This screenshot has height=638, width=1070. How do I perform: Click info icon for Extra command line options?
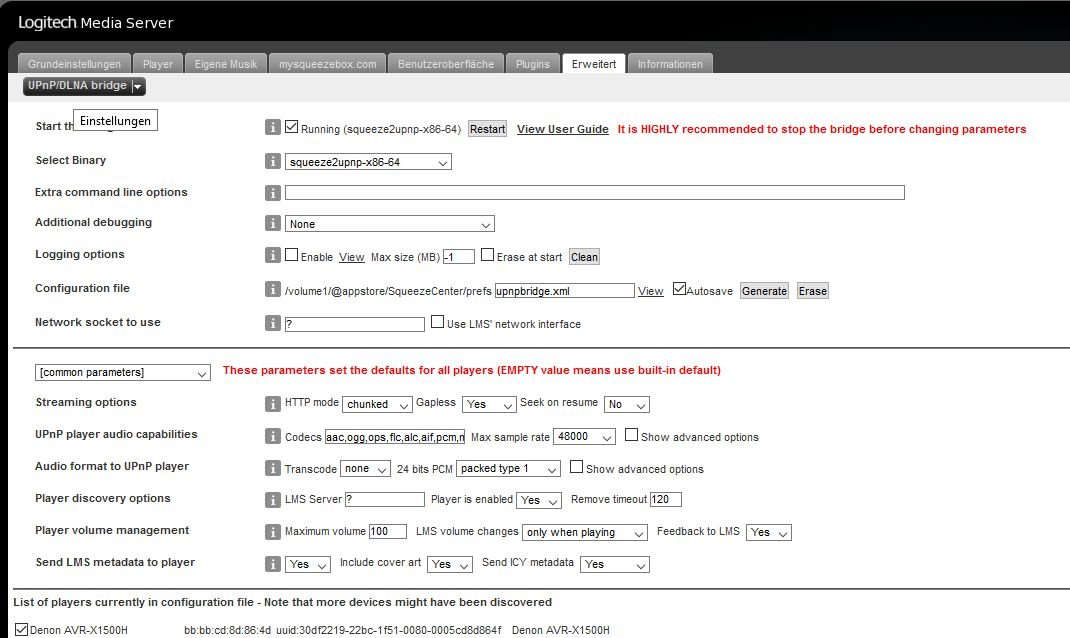[272, 193]
